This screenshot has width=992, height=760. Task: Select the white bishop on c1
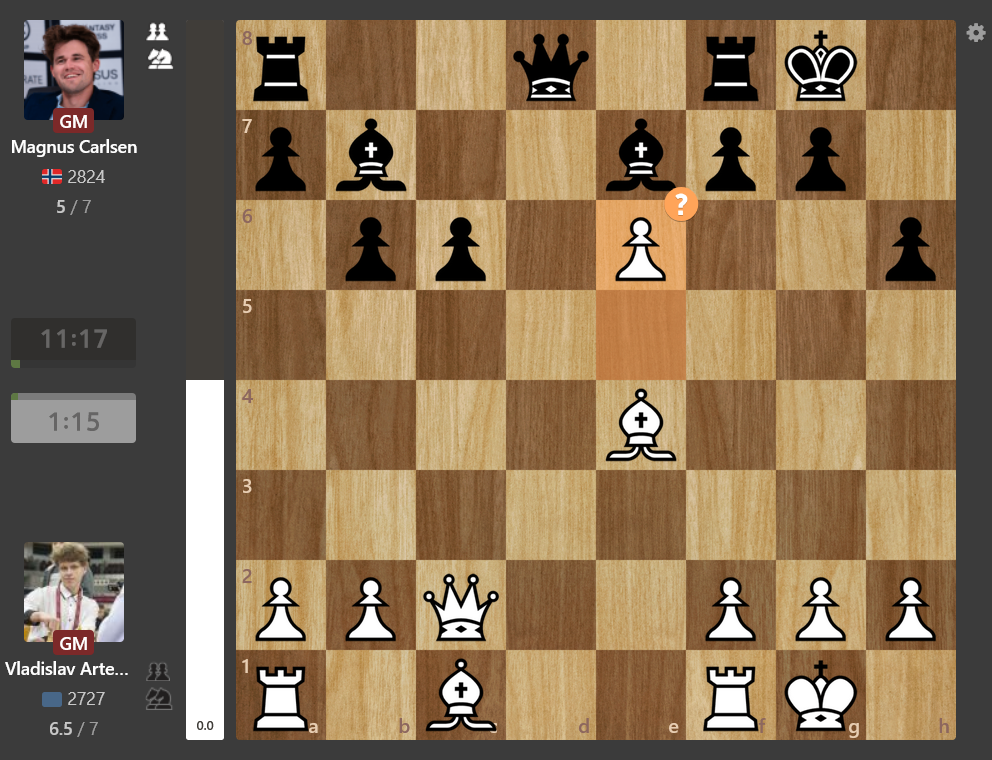(x=461, y=695)
